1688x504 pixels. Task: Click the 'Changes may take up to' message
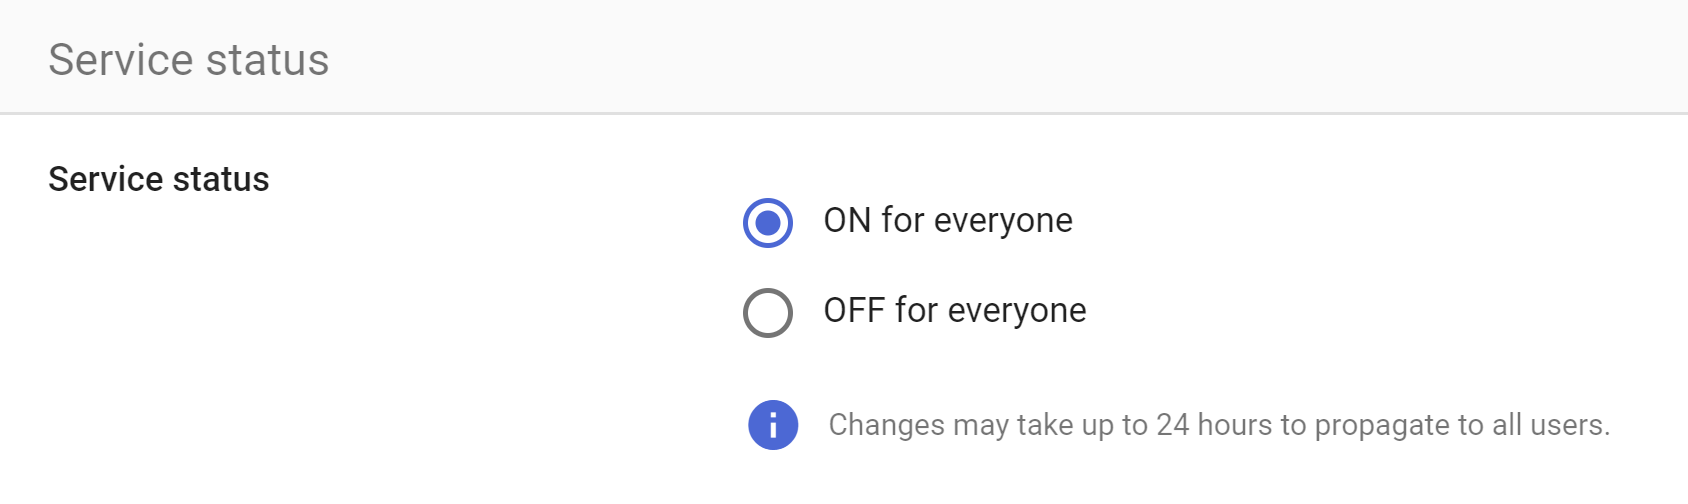click(x=989, y=425)
